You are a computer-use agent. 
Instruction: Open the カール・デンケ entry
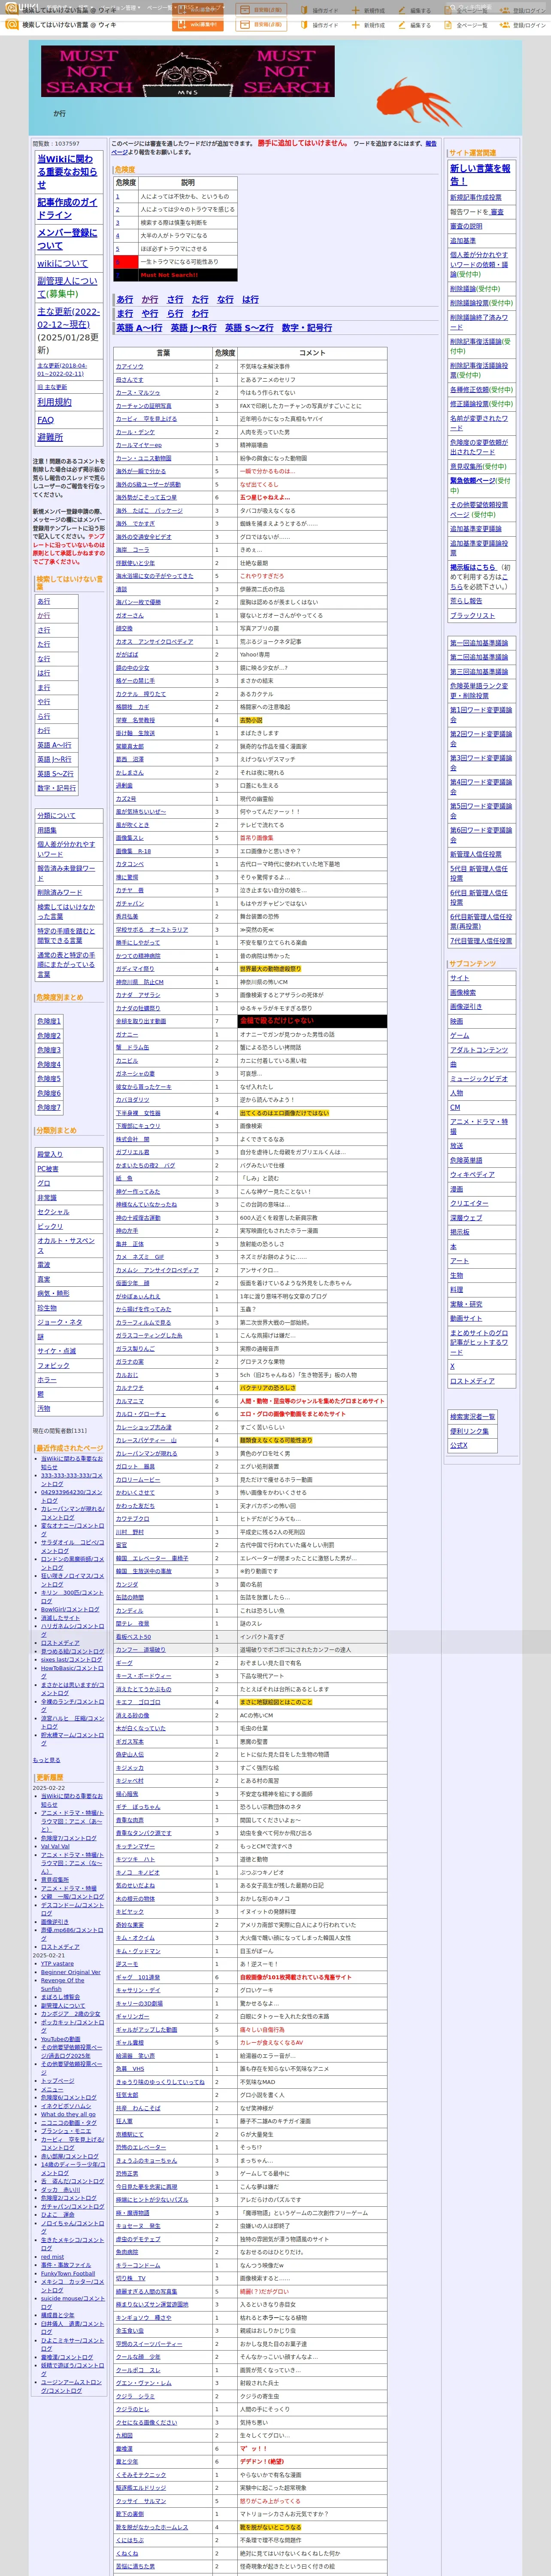[135, 431]
